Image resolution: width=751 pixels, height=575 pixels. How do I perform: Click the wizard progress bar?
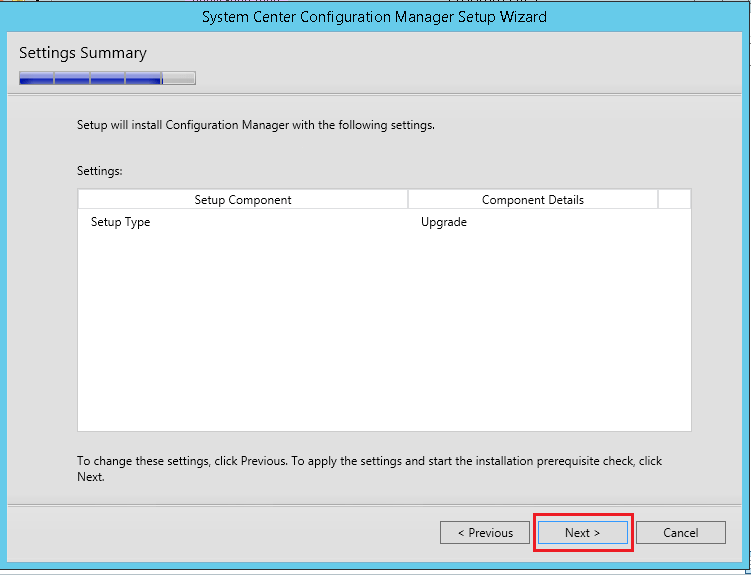pos(107,78)
